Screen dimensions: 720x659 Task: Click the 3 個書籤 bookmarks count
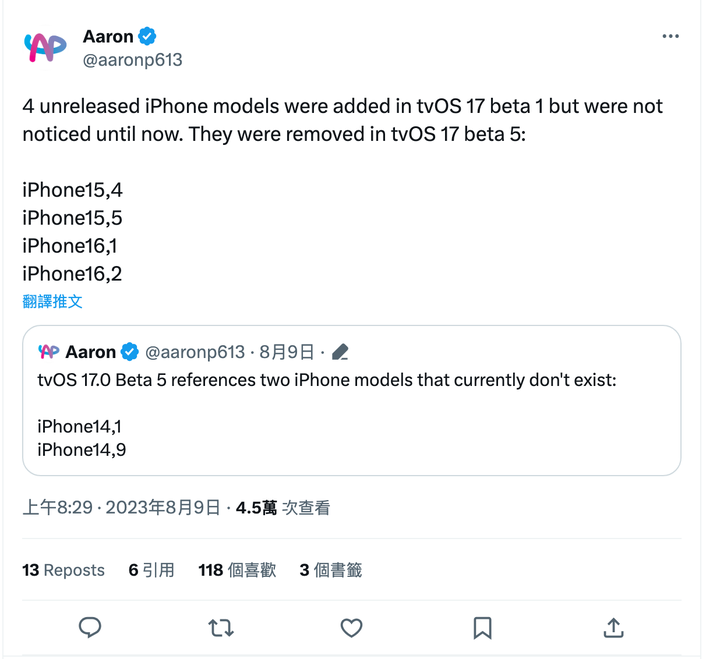point(331,570)
